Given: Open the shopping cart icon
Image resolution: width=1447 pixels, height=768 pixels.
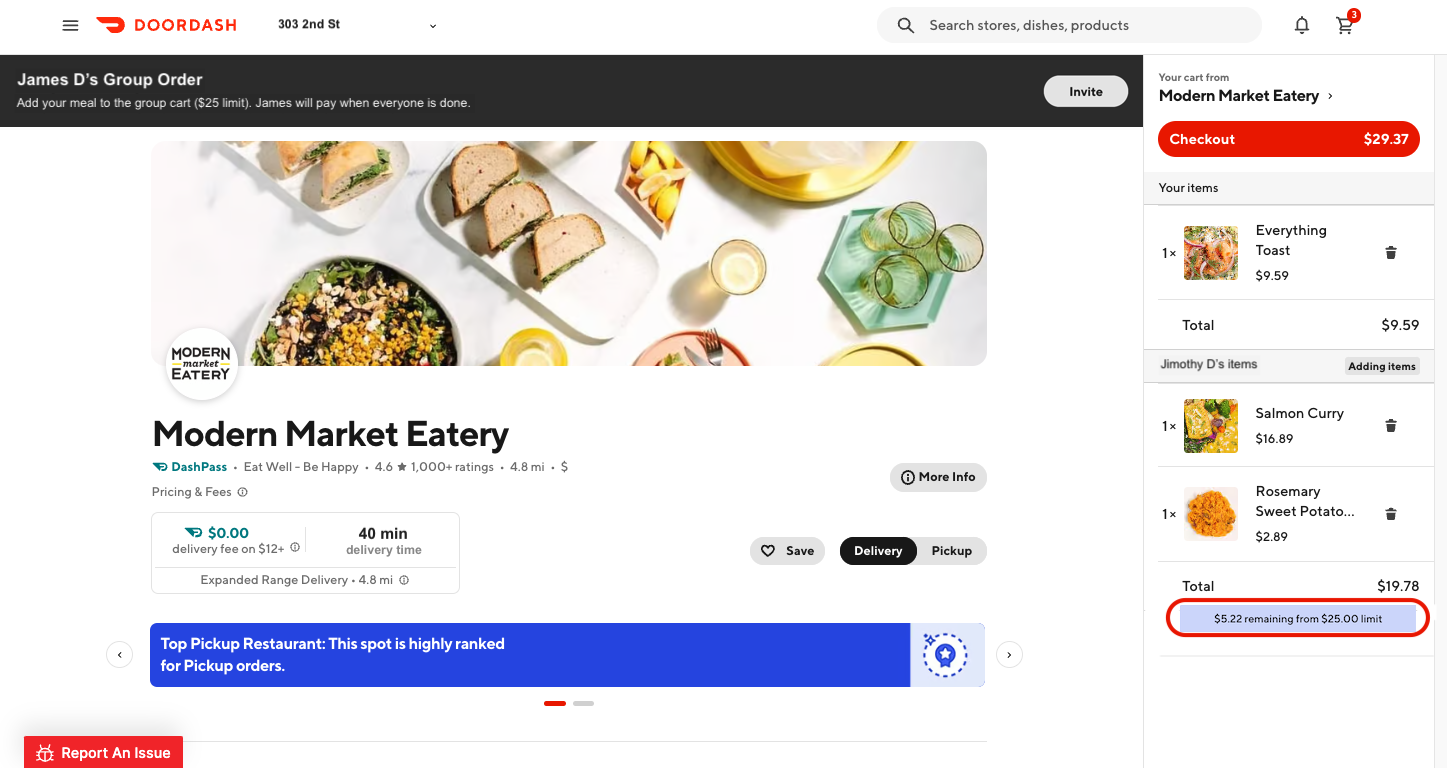Looking at the screenshot, I should [x=1345, y=26].
